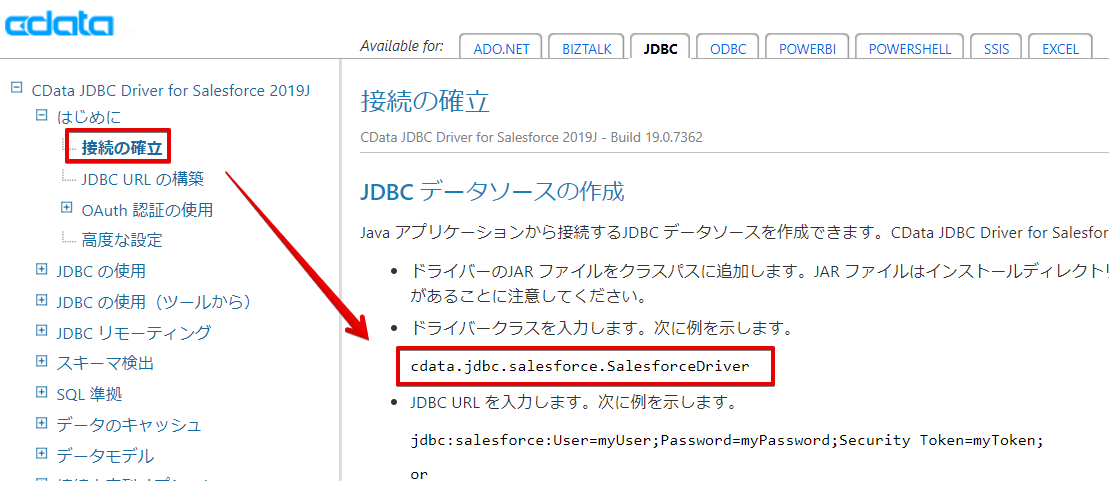
Task: Open the スキーマ検出 topic
Action: point(105,364)
